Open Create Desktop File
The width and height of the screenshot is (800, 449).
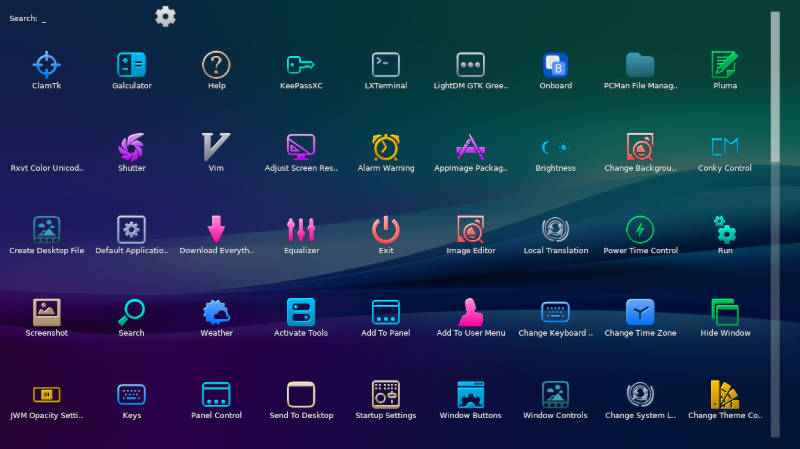[x=46, y=230]
